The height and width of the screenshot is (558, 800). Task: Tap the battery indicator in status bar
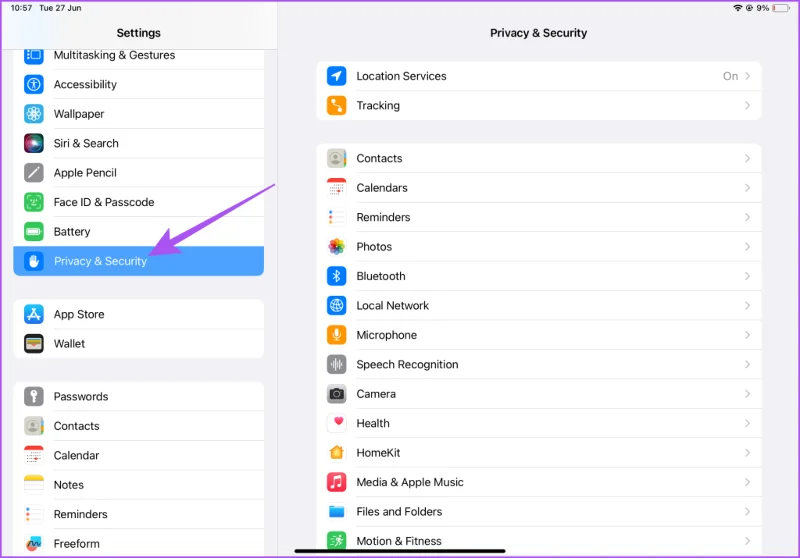tap(781, 8)
